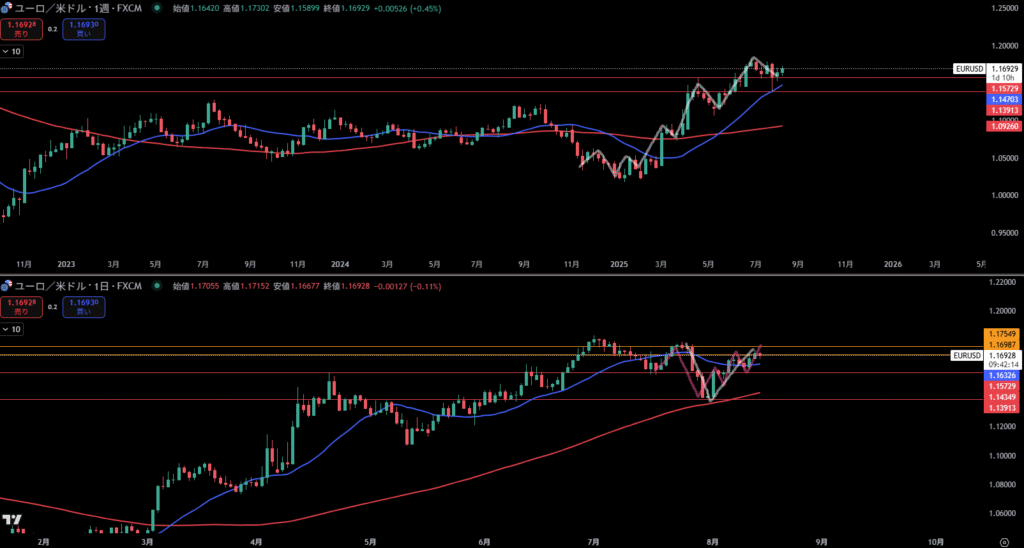
Task: Click the daily chart's low value 1.16677
Action: [x=306, y=286]
